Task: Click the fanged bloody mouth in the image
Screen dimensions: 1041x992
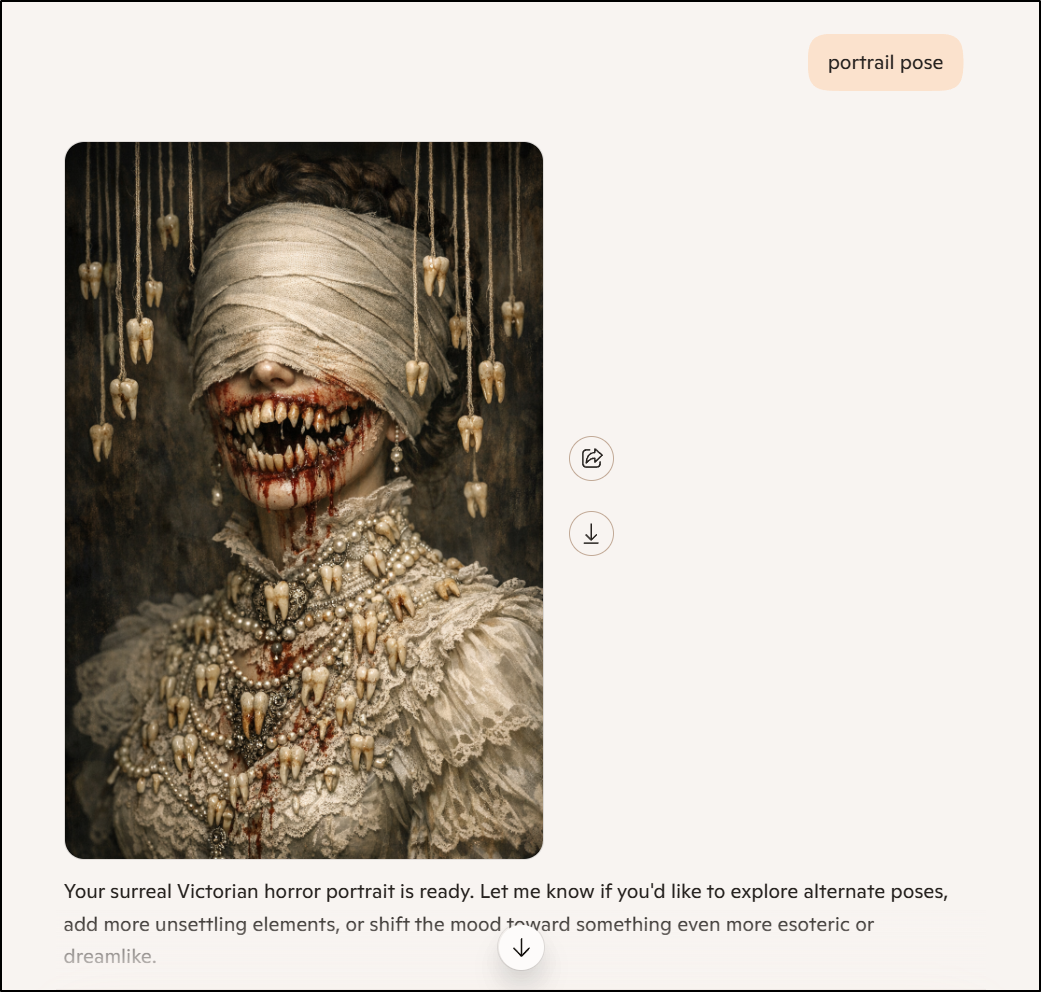Action: 291,432
